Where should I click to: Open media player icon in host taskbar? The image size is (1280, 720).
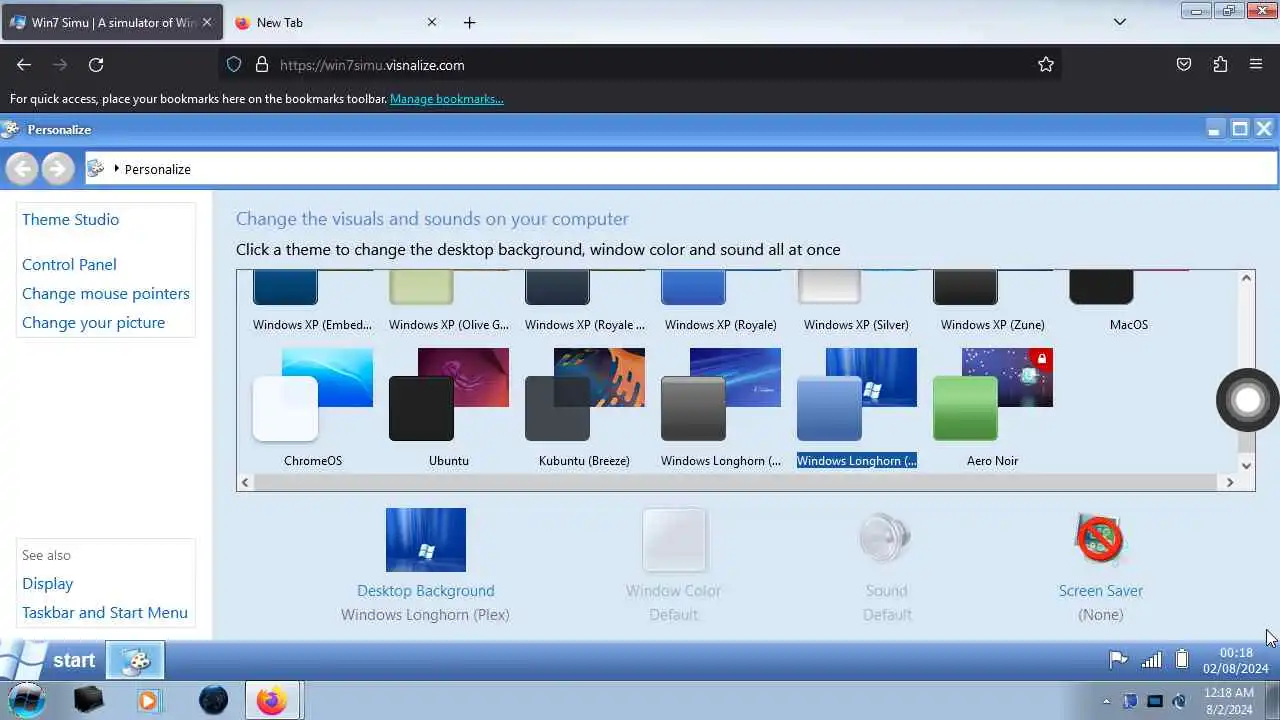148,700
